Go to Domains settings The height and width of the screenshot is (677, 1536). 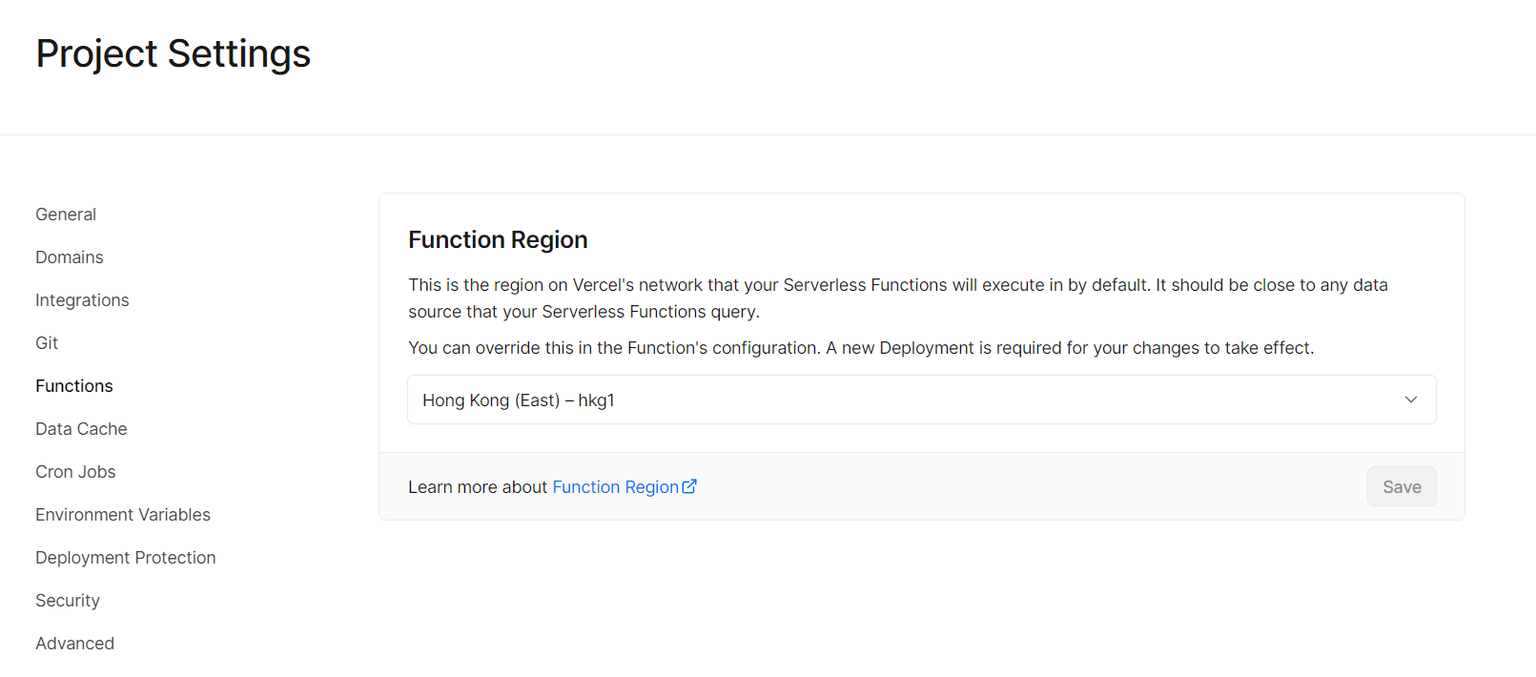69,257
